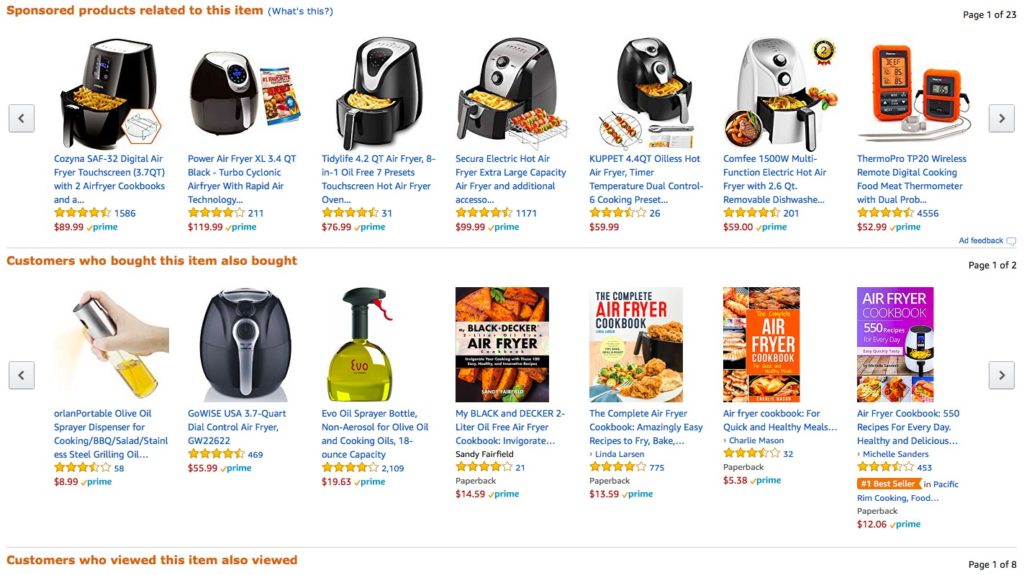The height and width of the screenshot is (575, 1024).
Task: Click the Comfee 1500W air fryer image
Action: [x=778, y=93]
